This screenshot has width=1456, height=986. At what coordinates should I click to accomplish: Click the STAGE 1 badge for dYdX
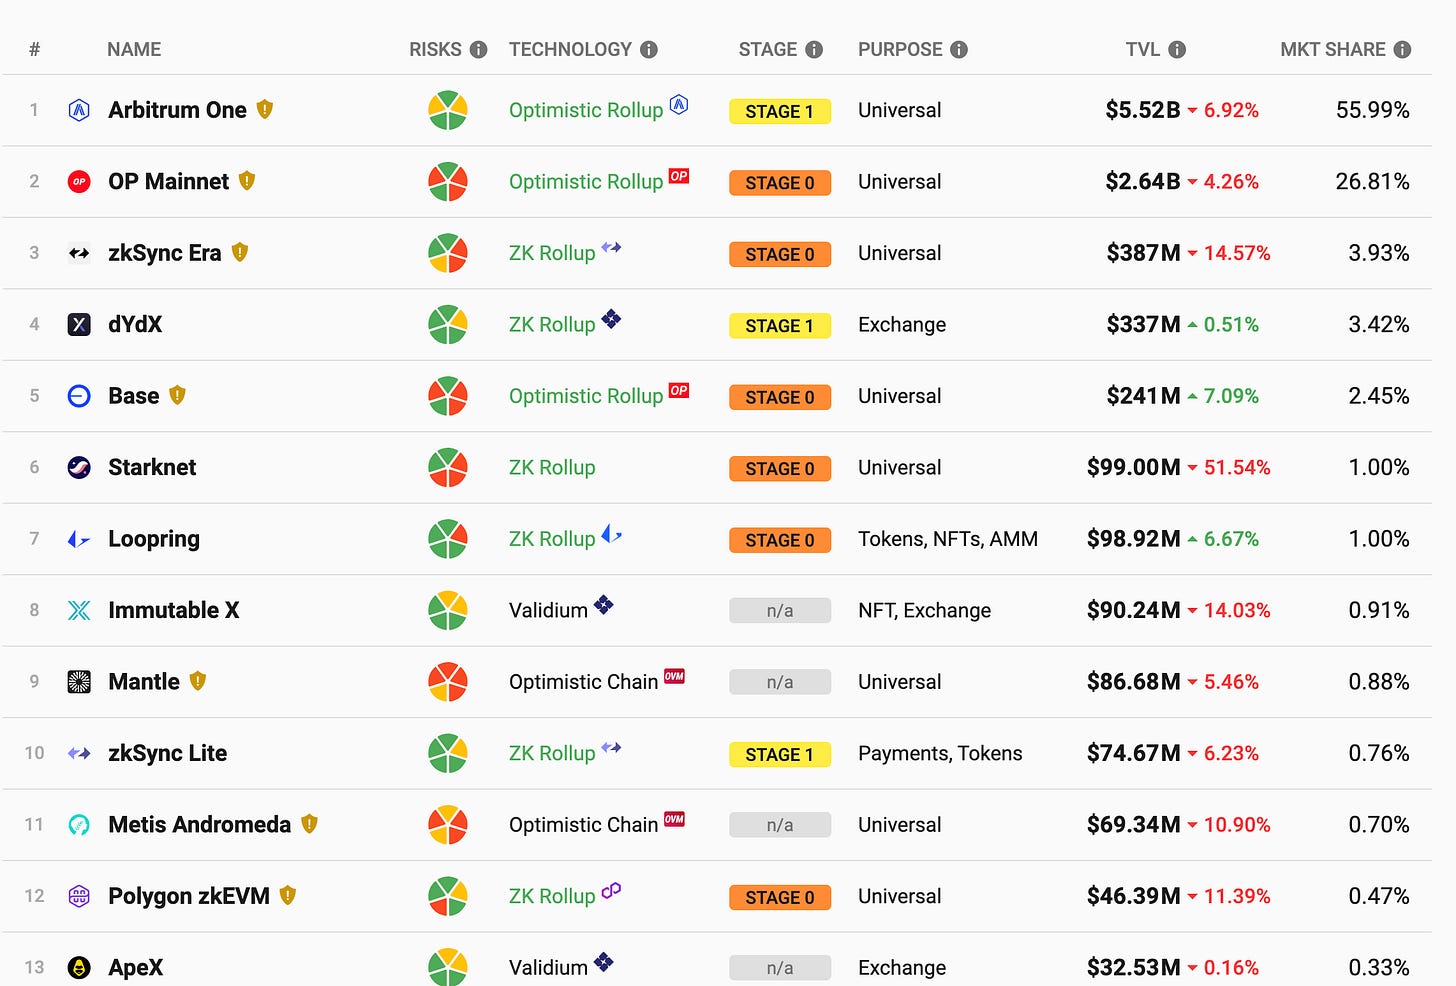click(780, 326)
